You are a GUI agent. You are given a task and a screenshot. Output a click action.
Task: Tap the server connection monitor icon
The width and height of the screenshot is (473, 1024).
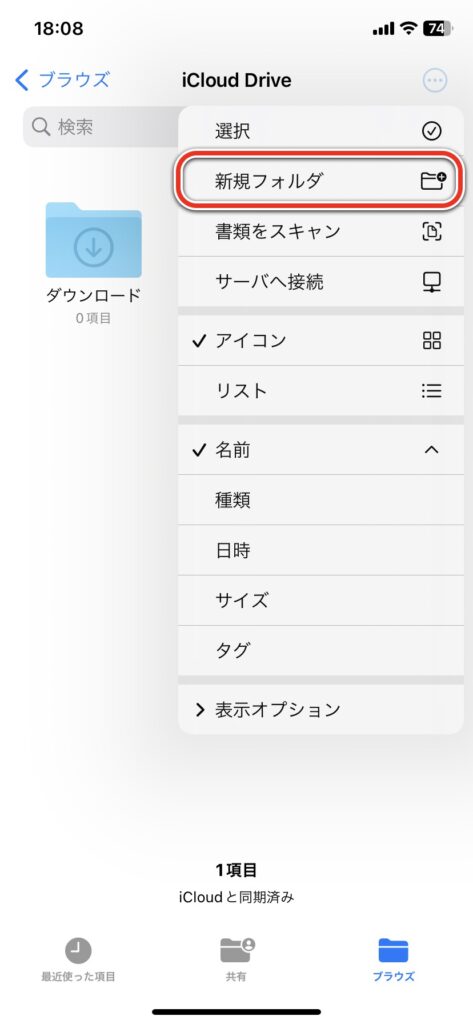coord(432,281)
